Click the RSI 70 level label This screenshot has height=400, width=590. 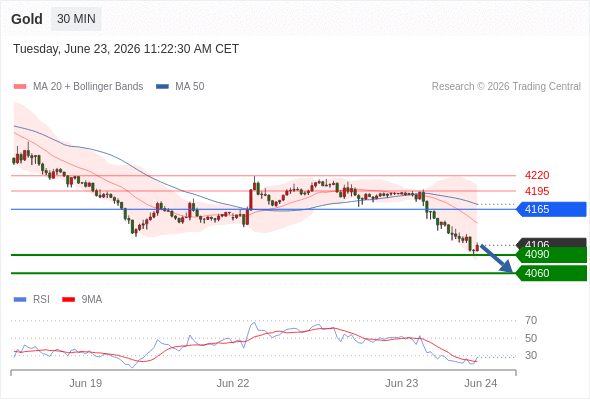point(531,321)
